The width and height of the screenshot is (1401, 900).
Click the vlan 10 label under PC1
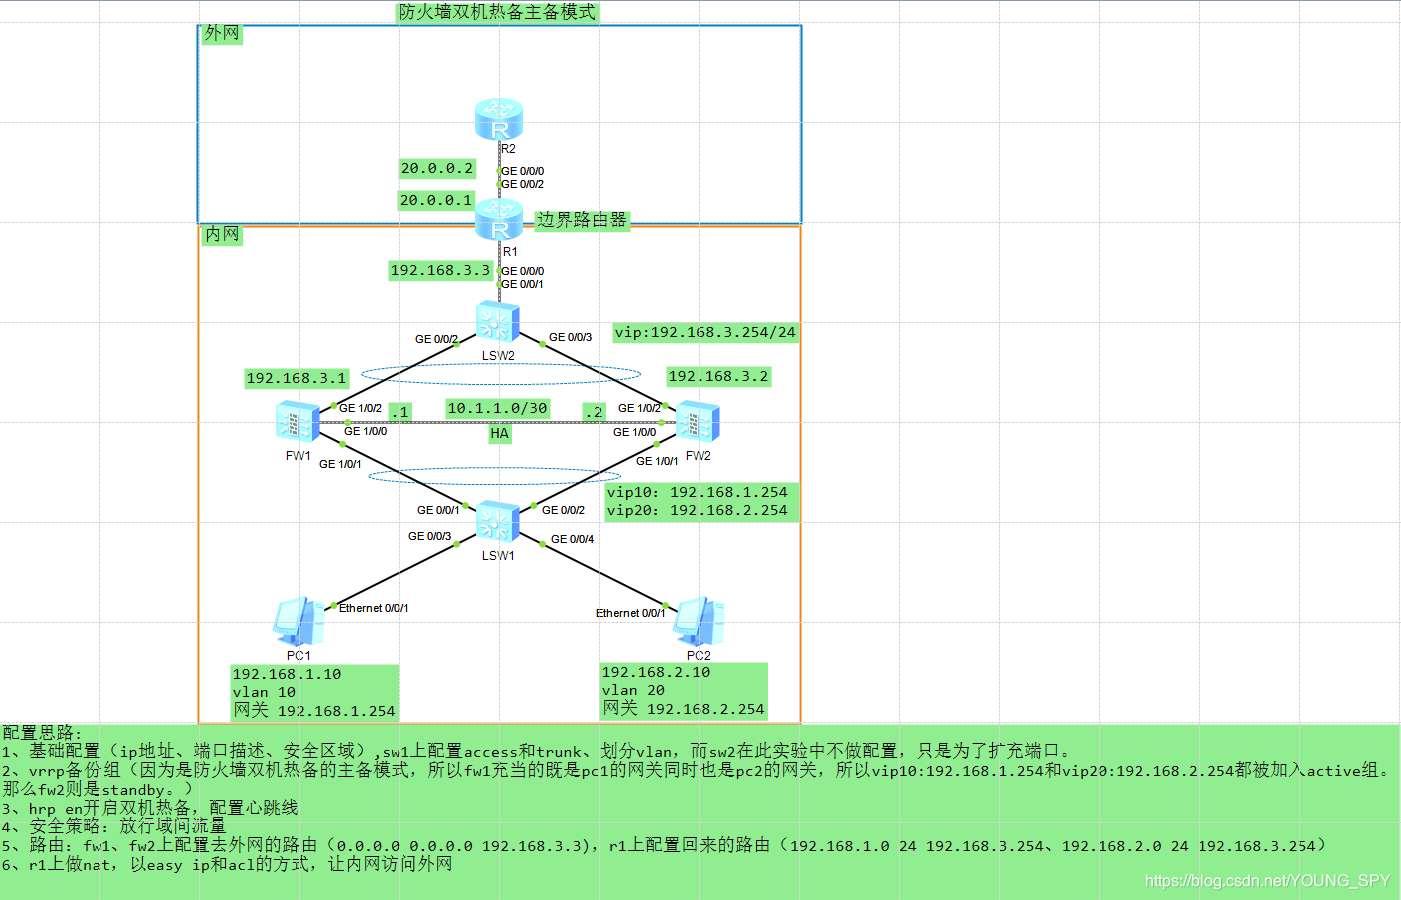[x=264, y=692]
